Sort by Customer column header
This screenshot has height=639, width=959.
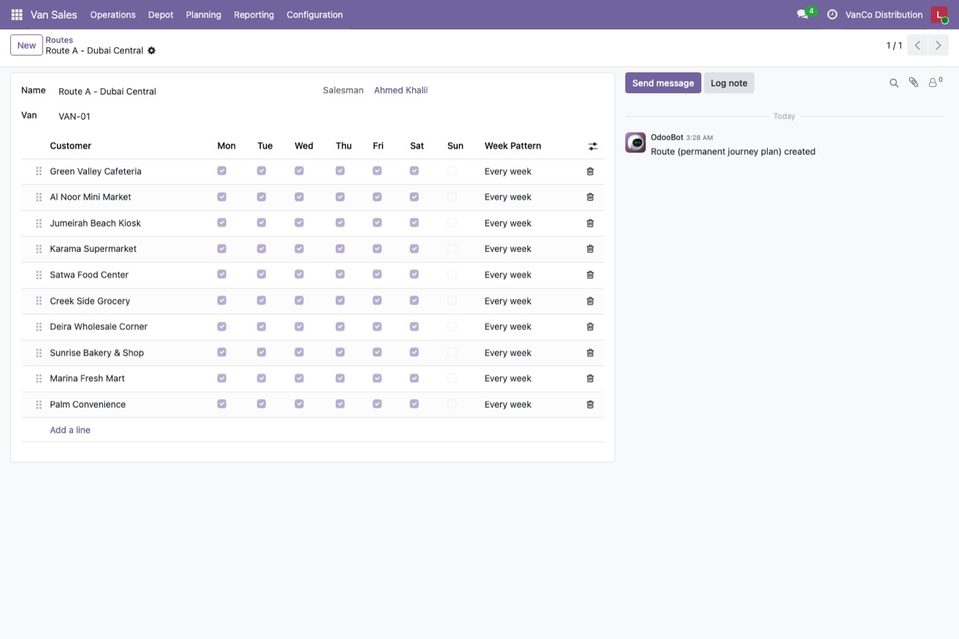coord(70,146)
